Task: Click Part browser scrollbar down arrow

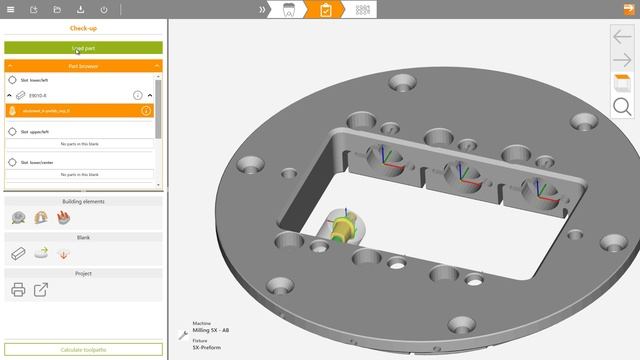Action: pyautogui.click(x=158, y=185)
